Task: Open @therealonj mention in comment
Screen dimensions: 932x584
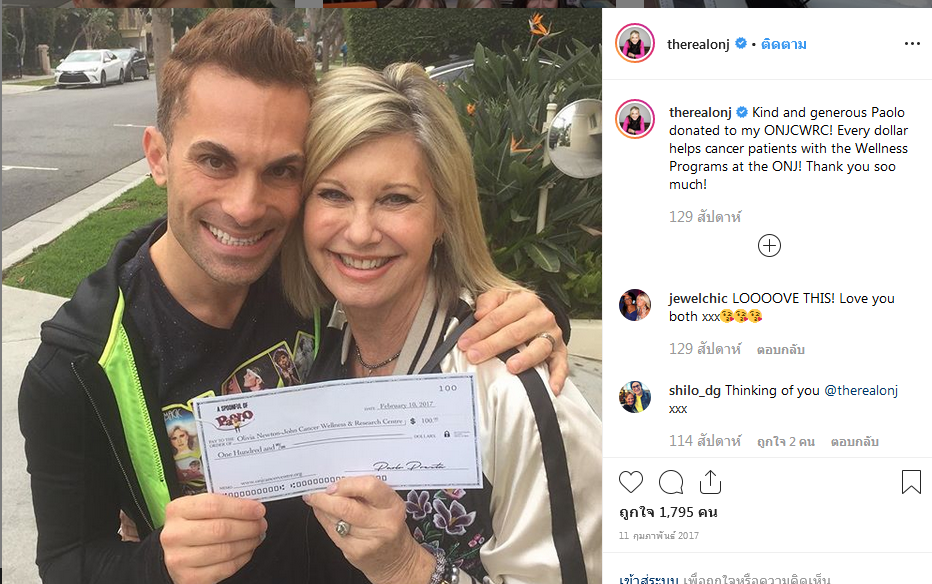Action: 861,390
